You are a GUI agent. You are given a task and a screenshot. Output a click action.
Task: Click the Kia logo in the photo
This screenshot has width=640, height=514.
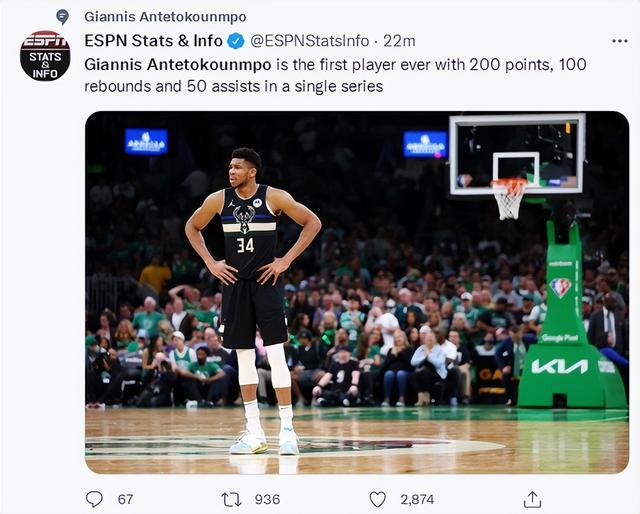tap(559, 366)
